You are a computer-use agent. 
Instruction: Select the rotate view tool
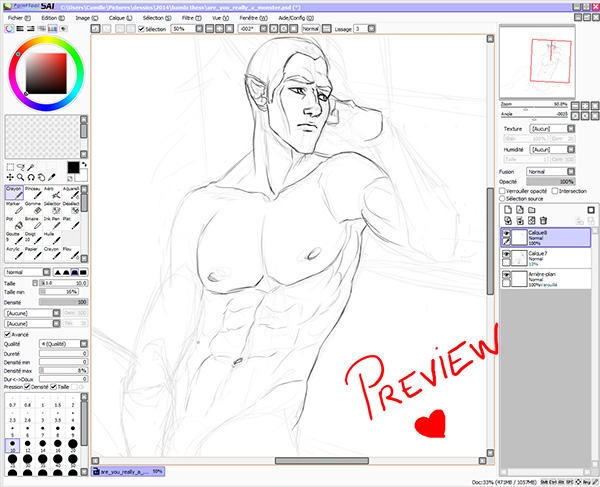(31, 177)
